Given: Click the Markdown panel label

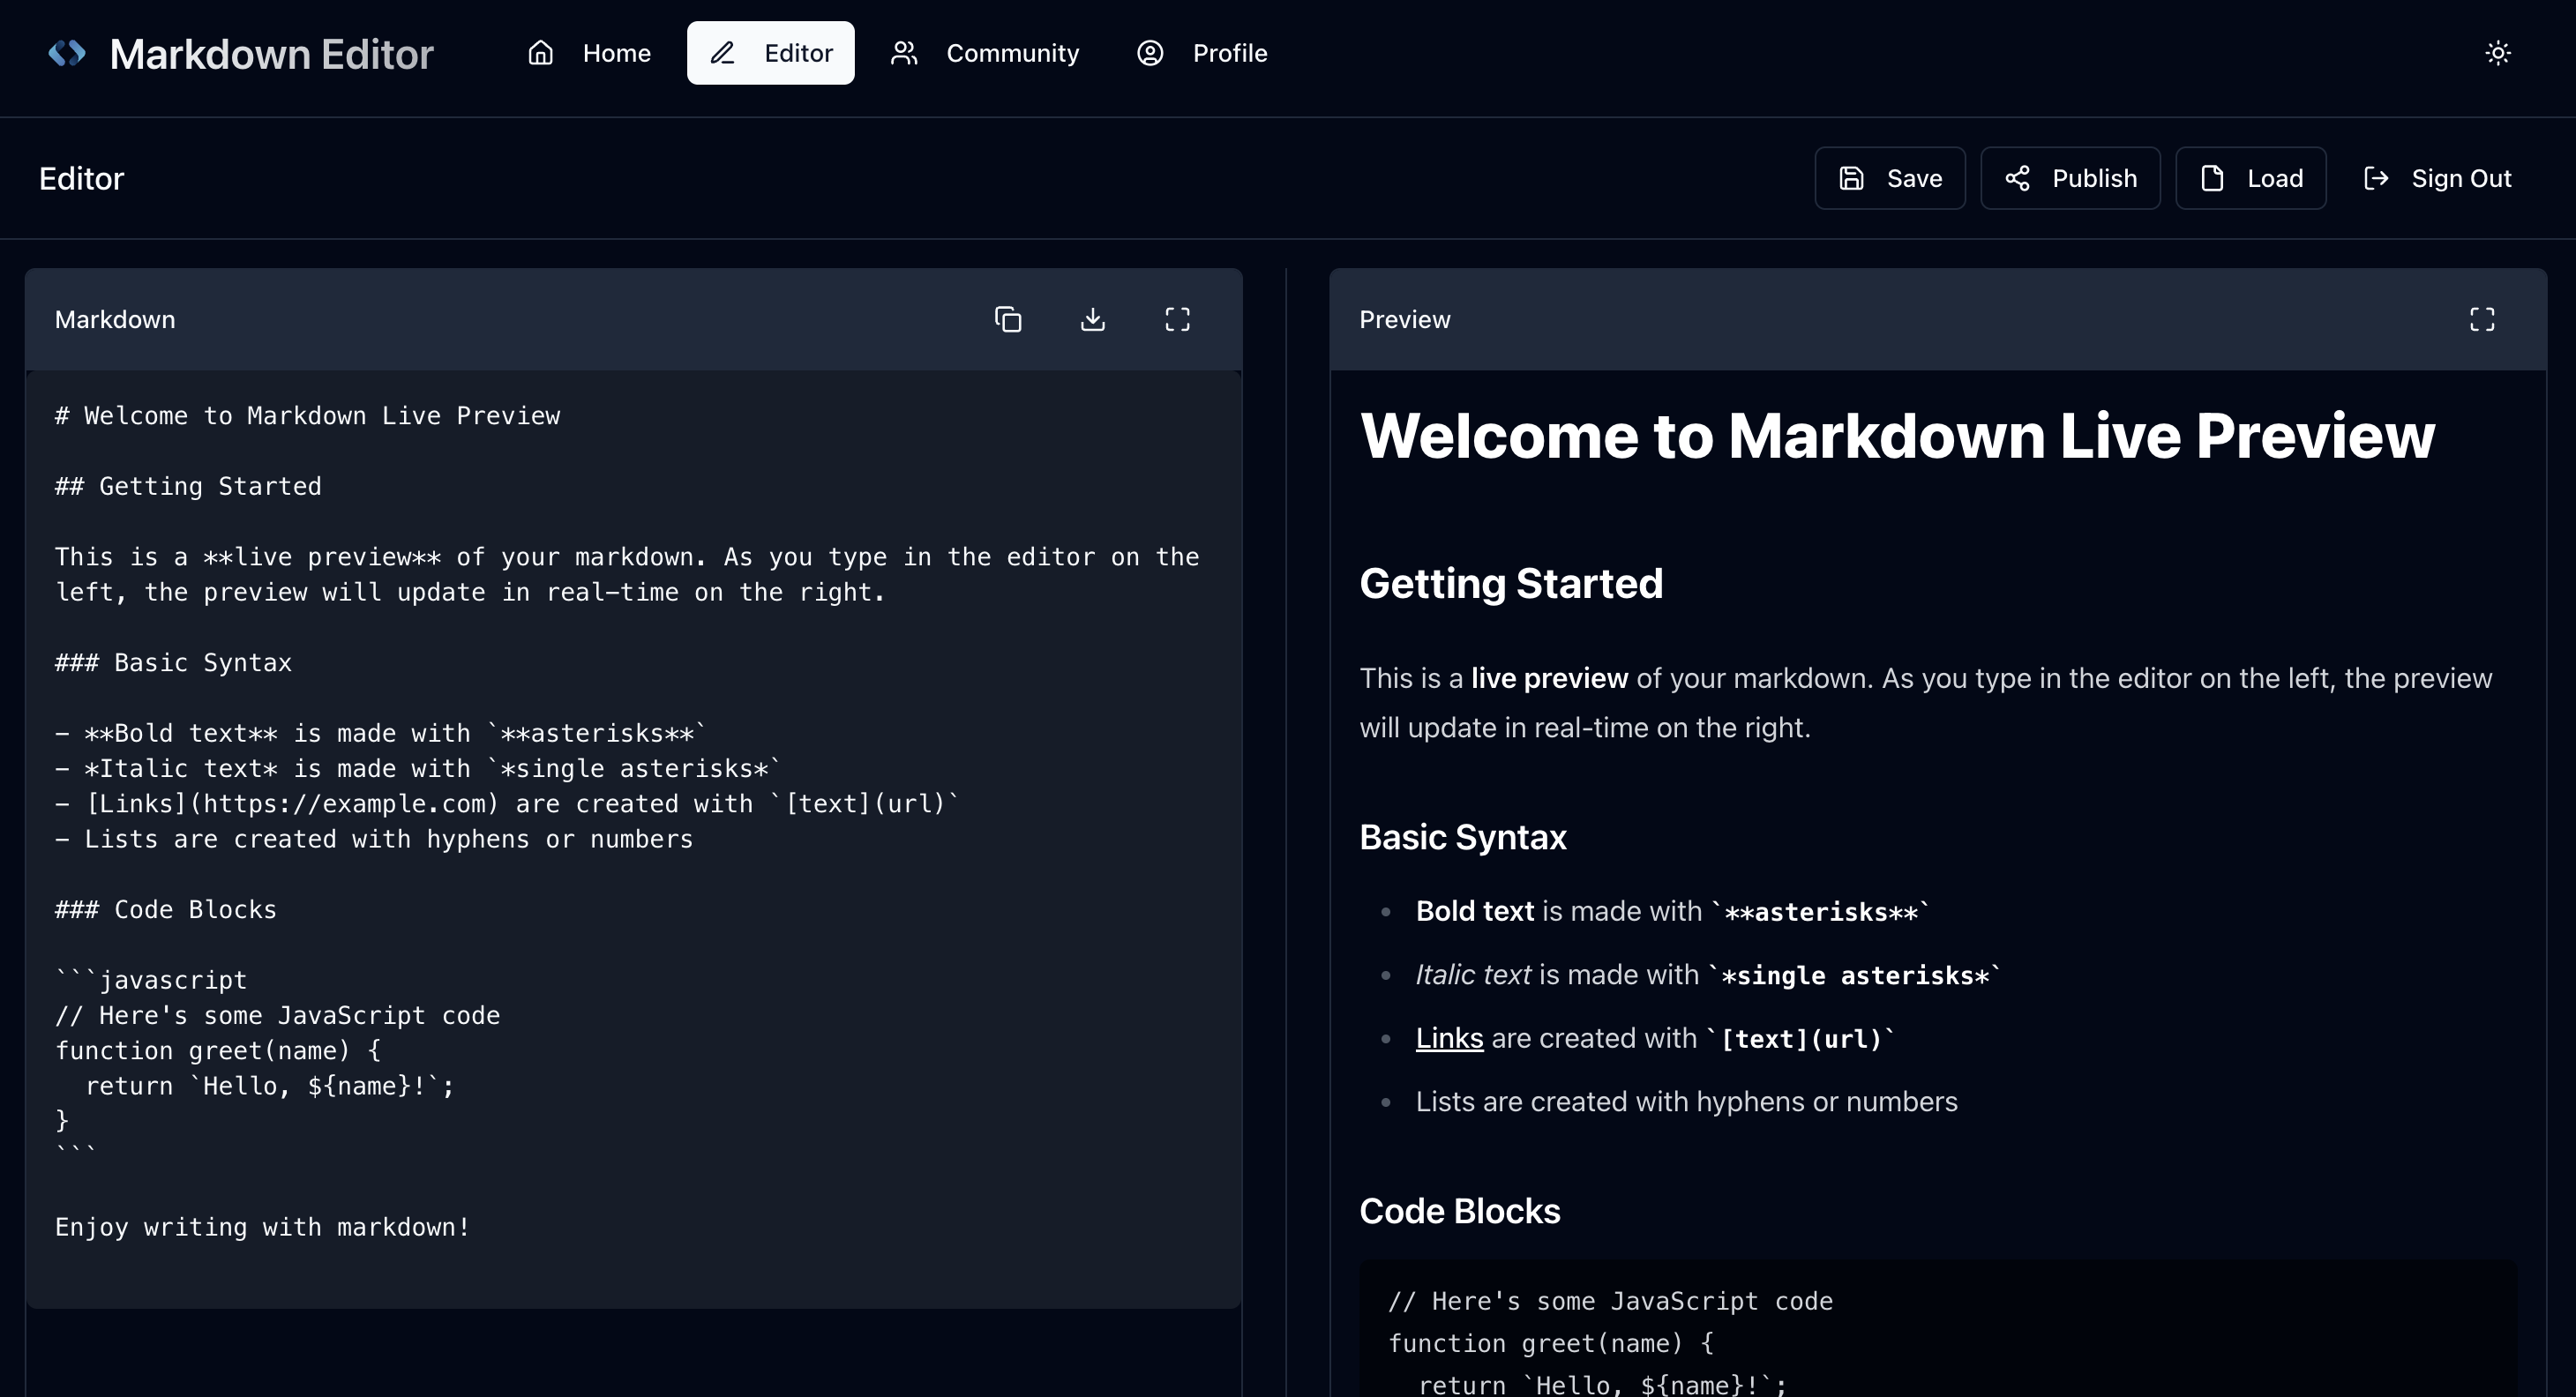Looking at the screenshot, I should pyautogui.click(x=115, y=319).
